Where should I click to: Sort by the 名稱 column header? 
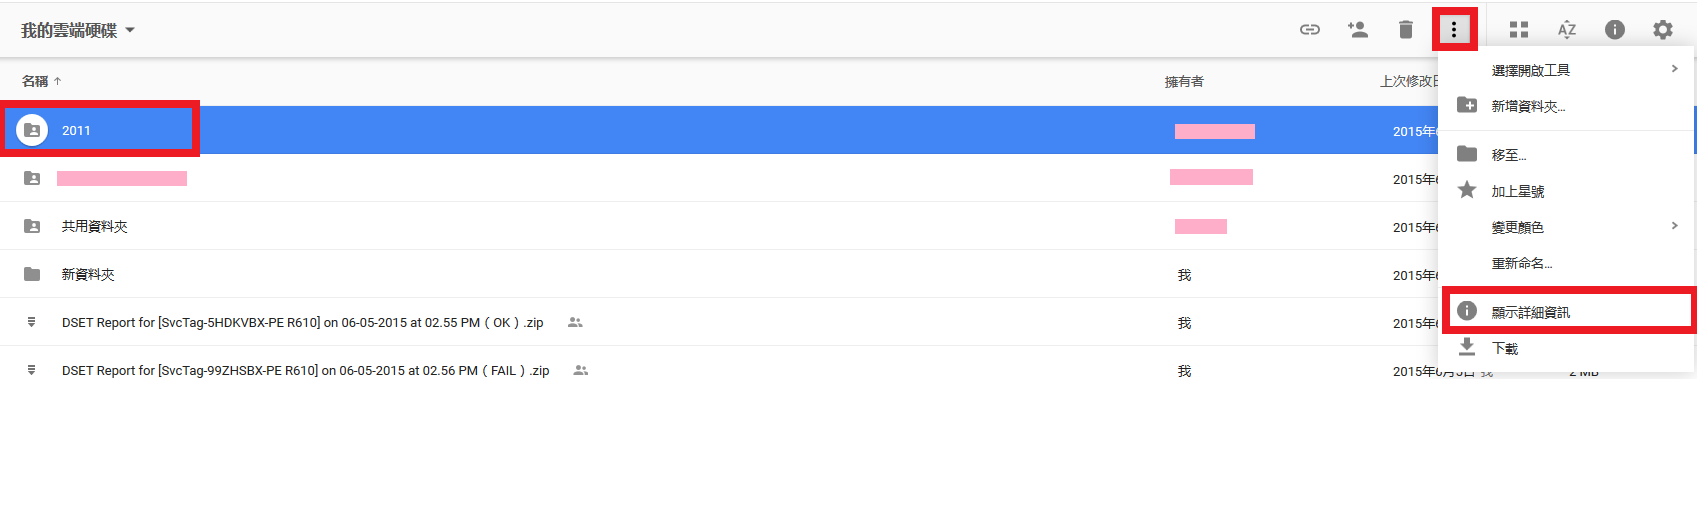(36, 81)
